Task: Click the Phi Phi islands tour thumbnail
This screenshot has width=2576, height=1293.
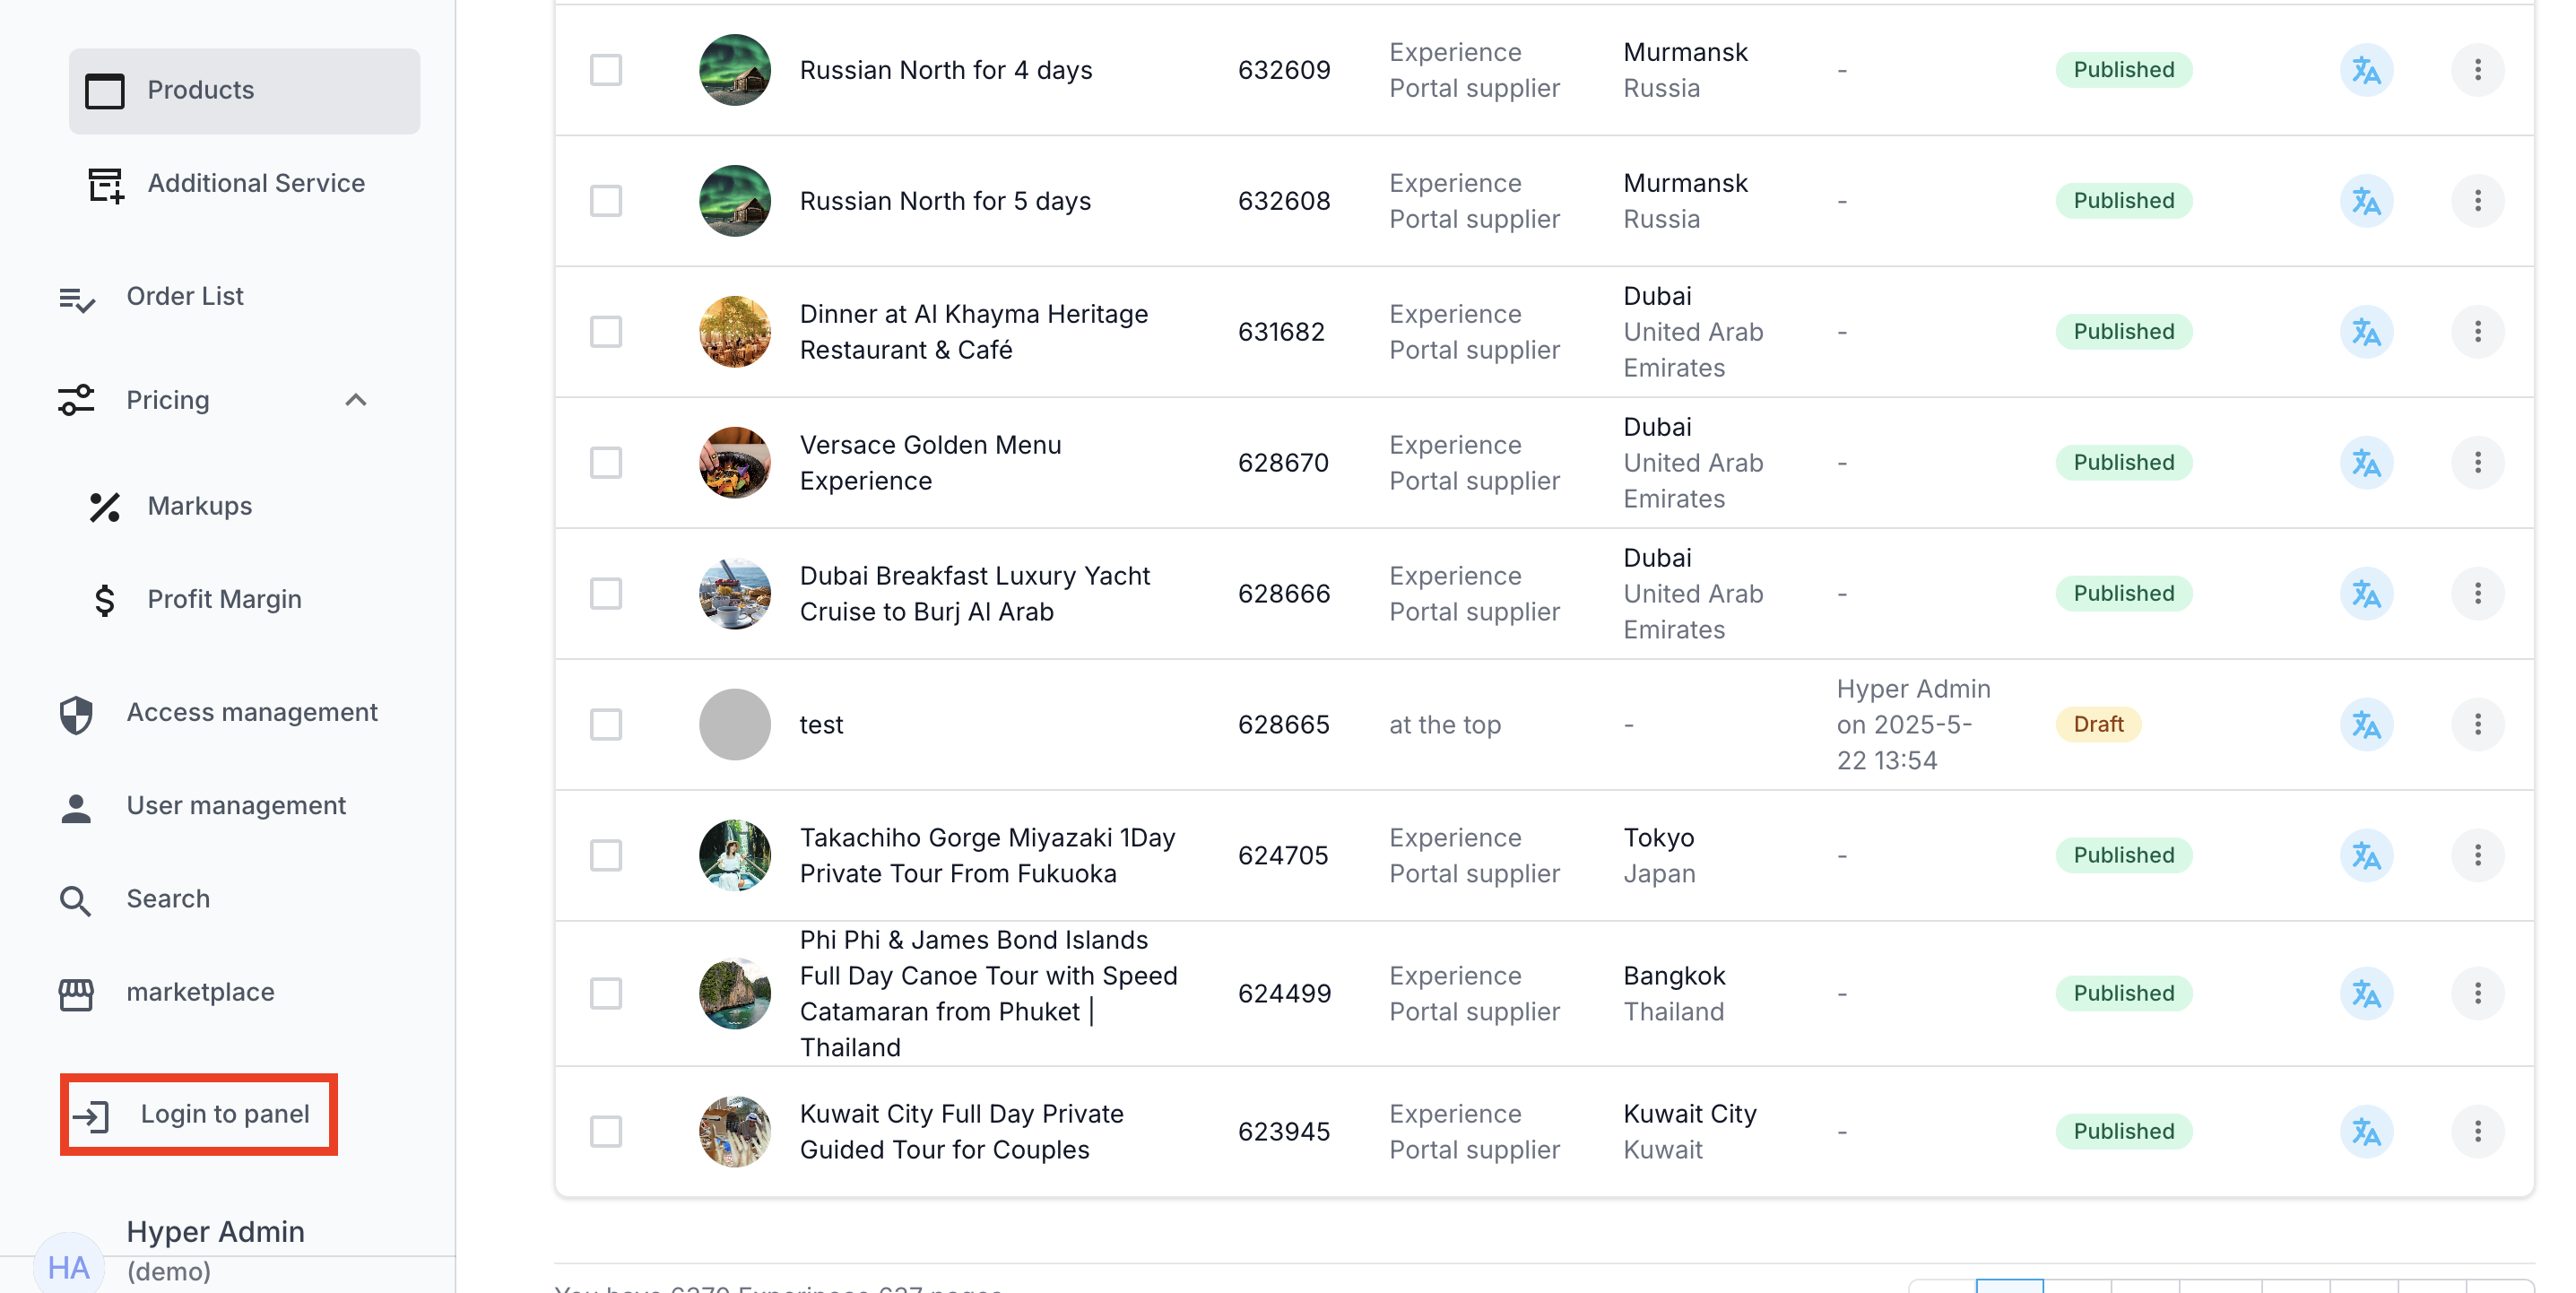Action: 734,993
